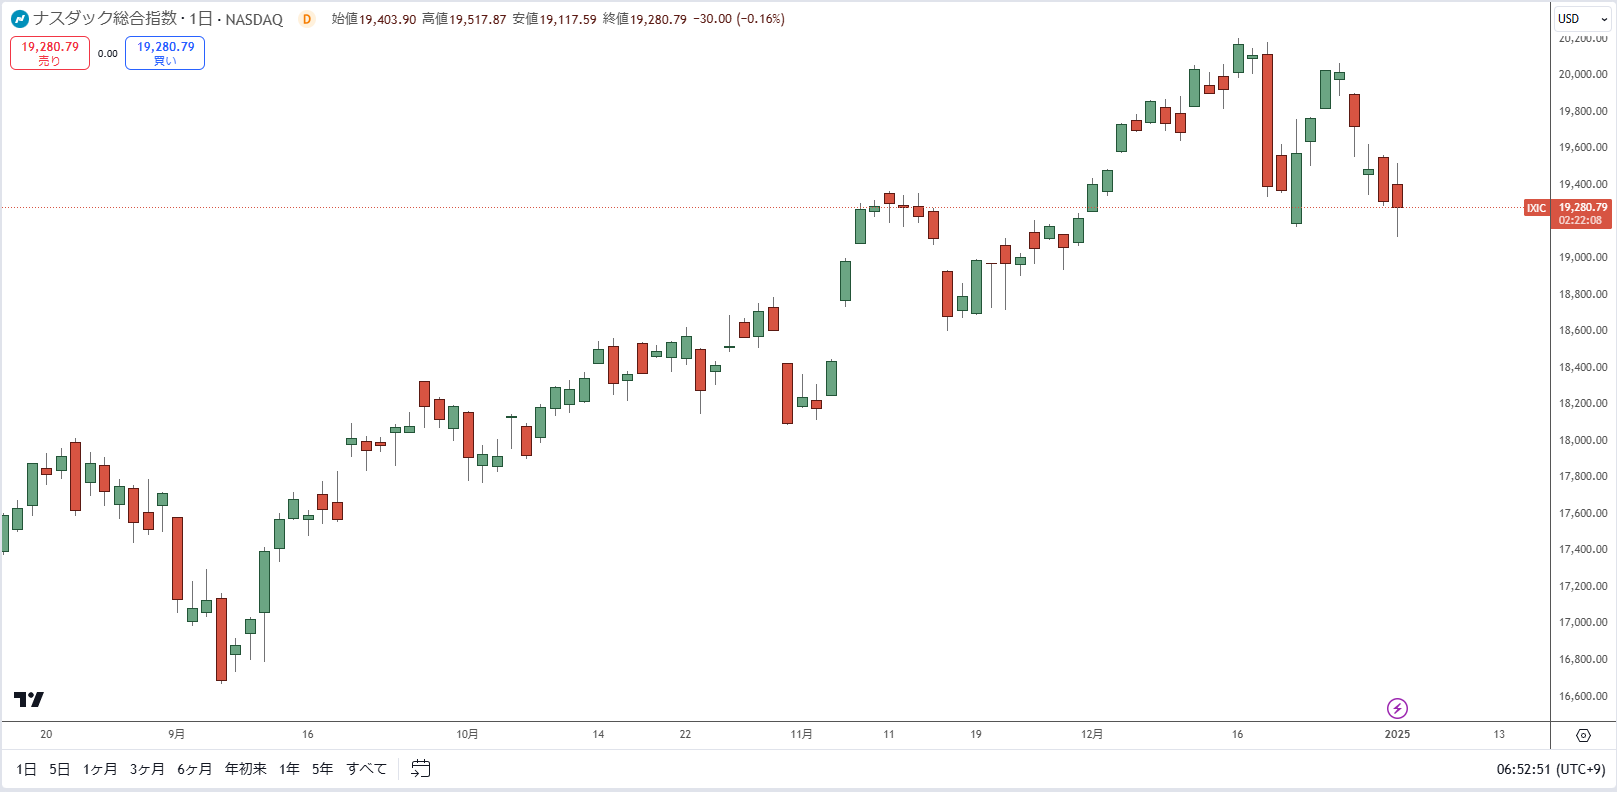This screenshot has width=1617, height=792.
Task: Click the 20,000.00 price axis label
Action: (1583, 74)
